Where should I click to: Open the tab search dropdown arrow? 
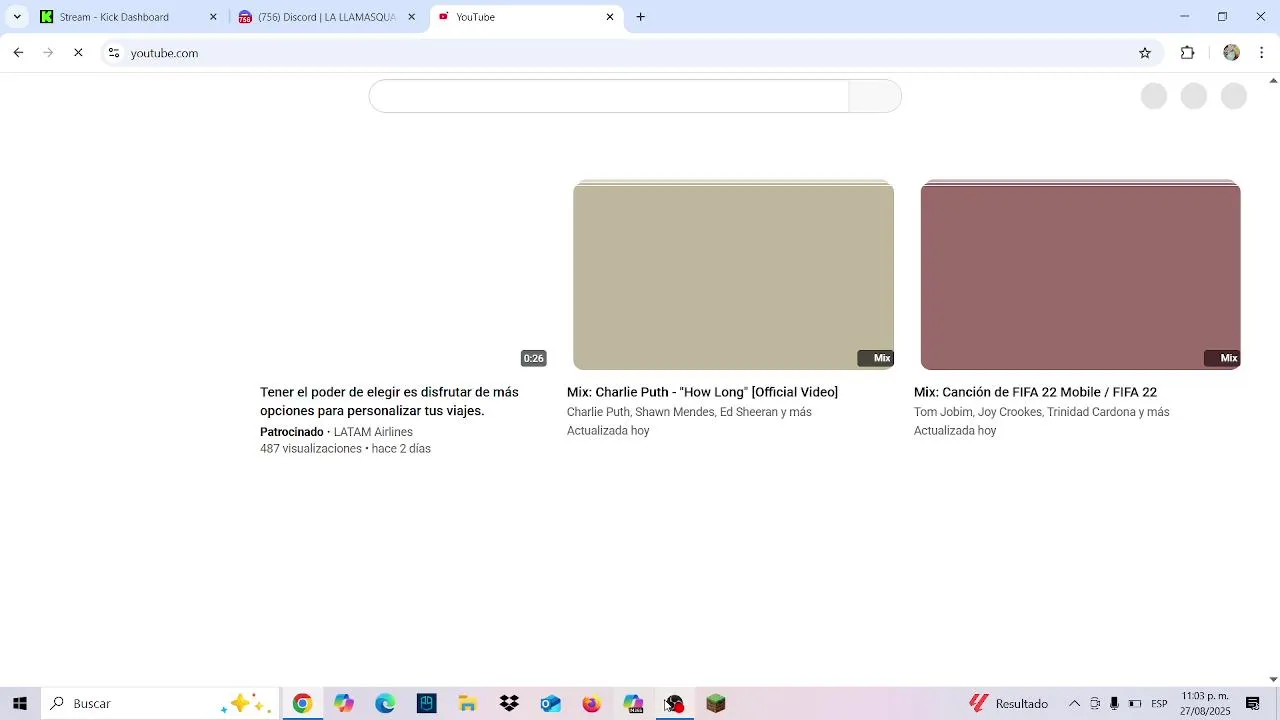pyautogui.click(x=16, y=17)
